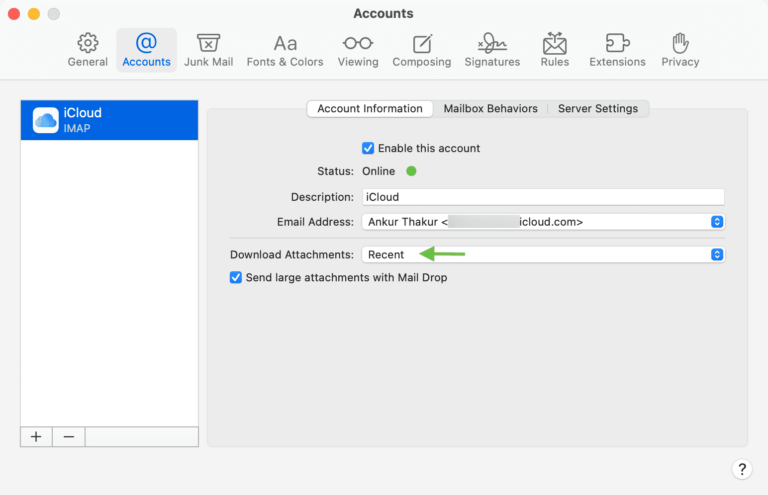The width and height of the screenshot is (768, 495).
Task: Open the Signatures preferences pane
Action: (x=492, y=50)
